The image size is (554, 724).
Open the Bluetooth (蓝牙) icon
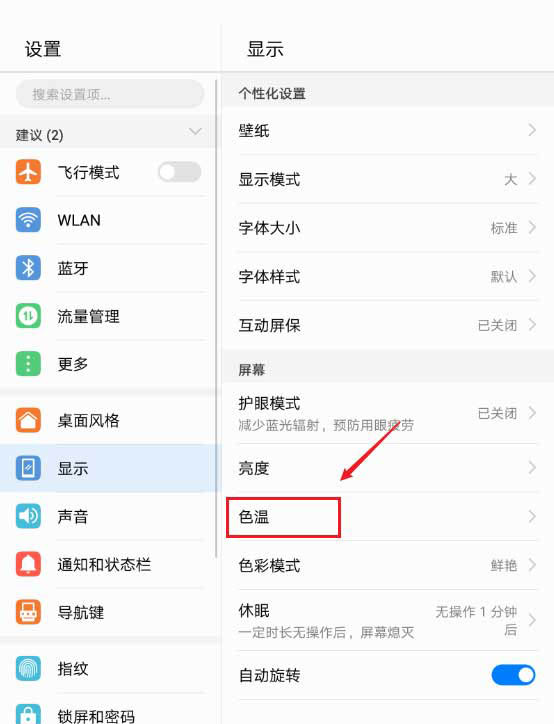pyautogui.click(x=28, y=268)
